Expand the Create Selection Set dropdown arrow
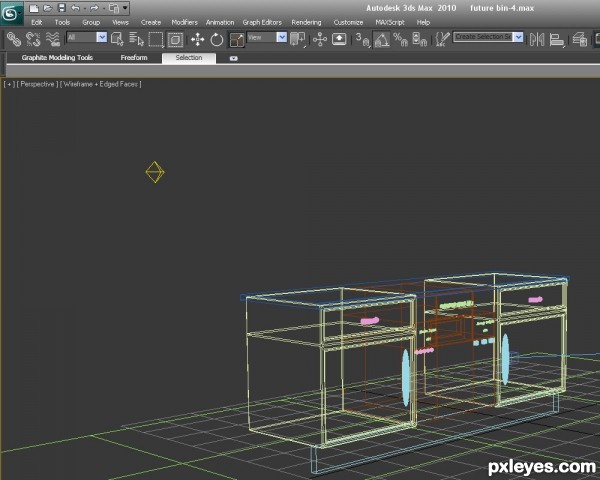600x480 pixels. (518, 37)
